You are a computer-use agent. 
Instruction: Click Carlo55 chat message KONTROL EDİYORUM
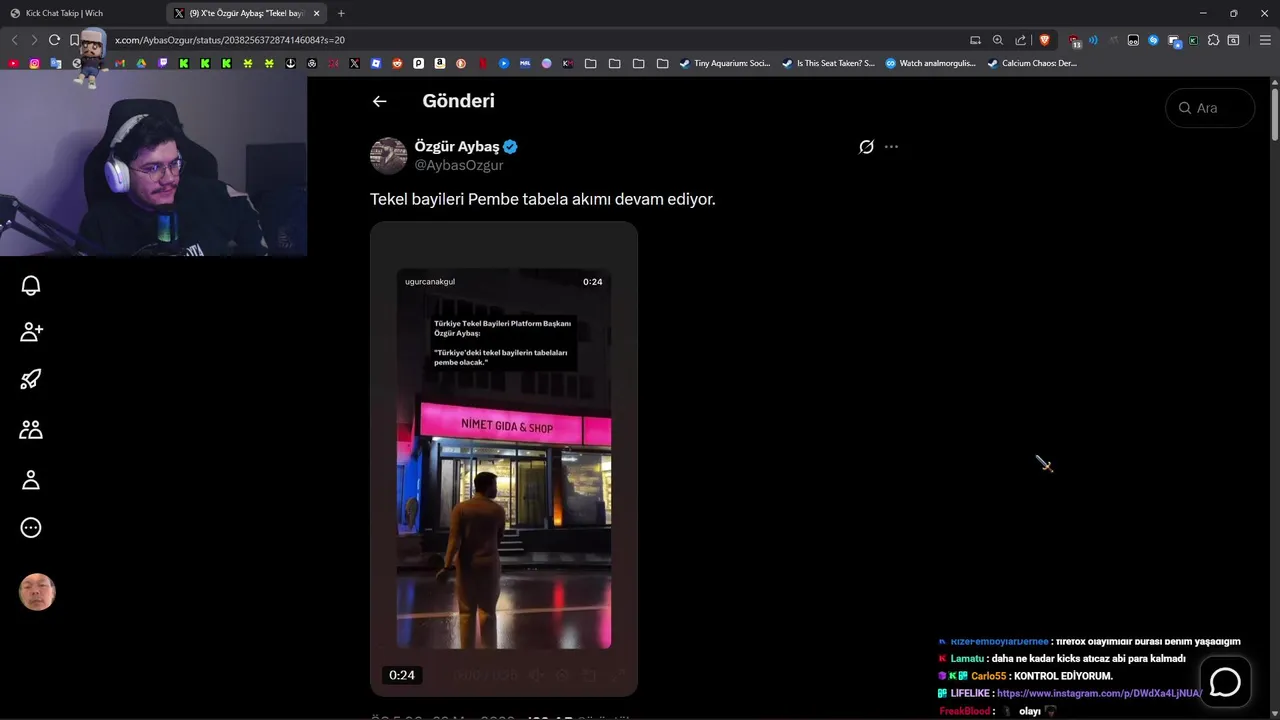[x=1025, y=676]
